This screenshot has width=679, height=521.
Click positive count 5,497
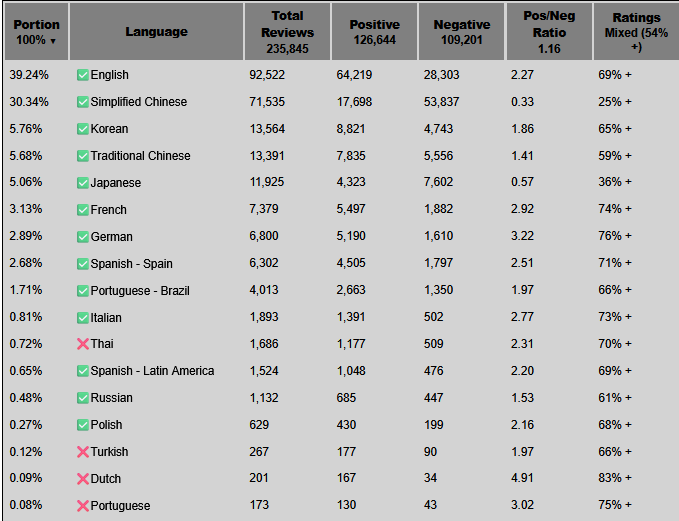(x=351, y=209)
